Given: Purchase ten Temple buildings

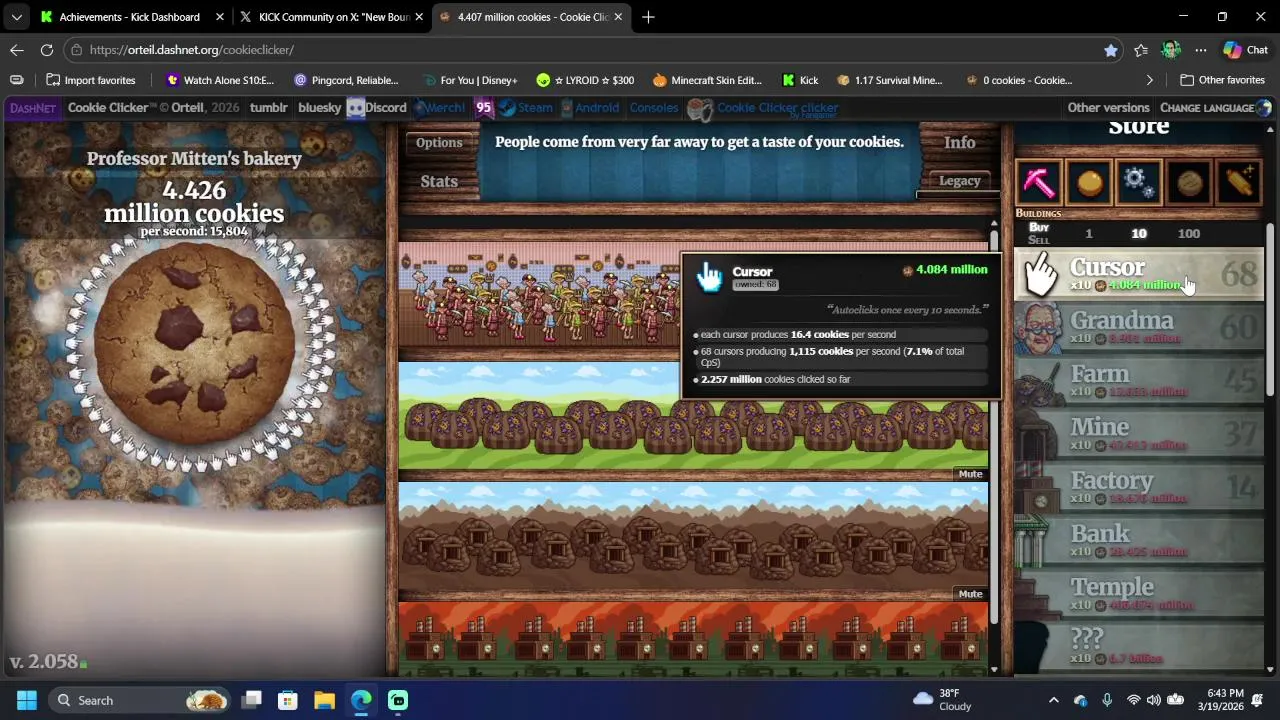Looking at the screenshot, I should [x=1139, y=594].
